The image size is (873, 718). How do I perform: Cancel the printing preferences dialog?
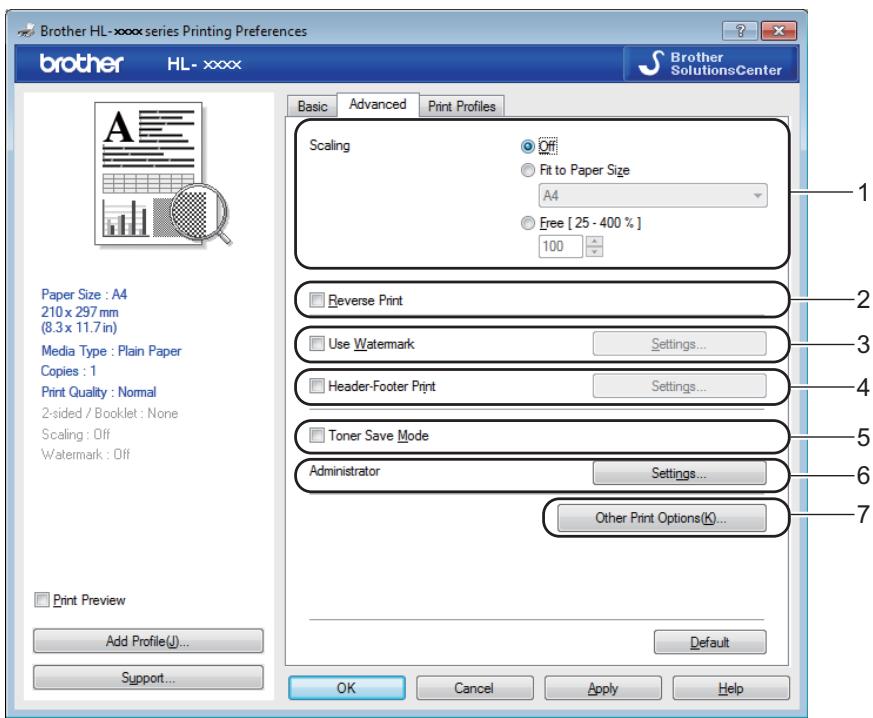474,688
